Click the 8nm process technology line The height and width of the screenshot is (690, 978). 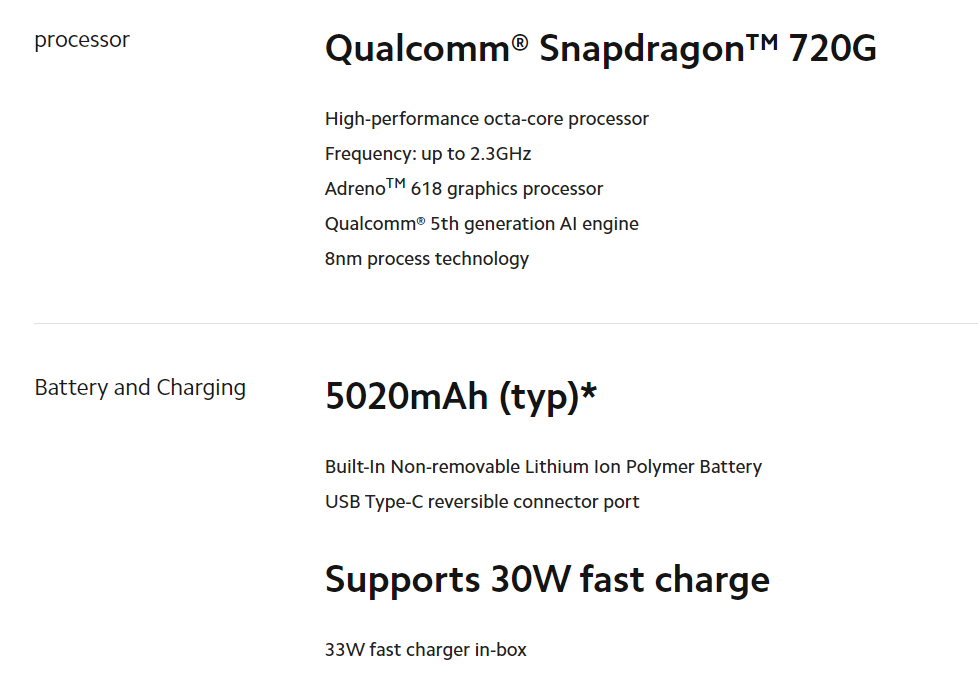pyautogui.click(x=427, y=258)
